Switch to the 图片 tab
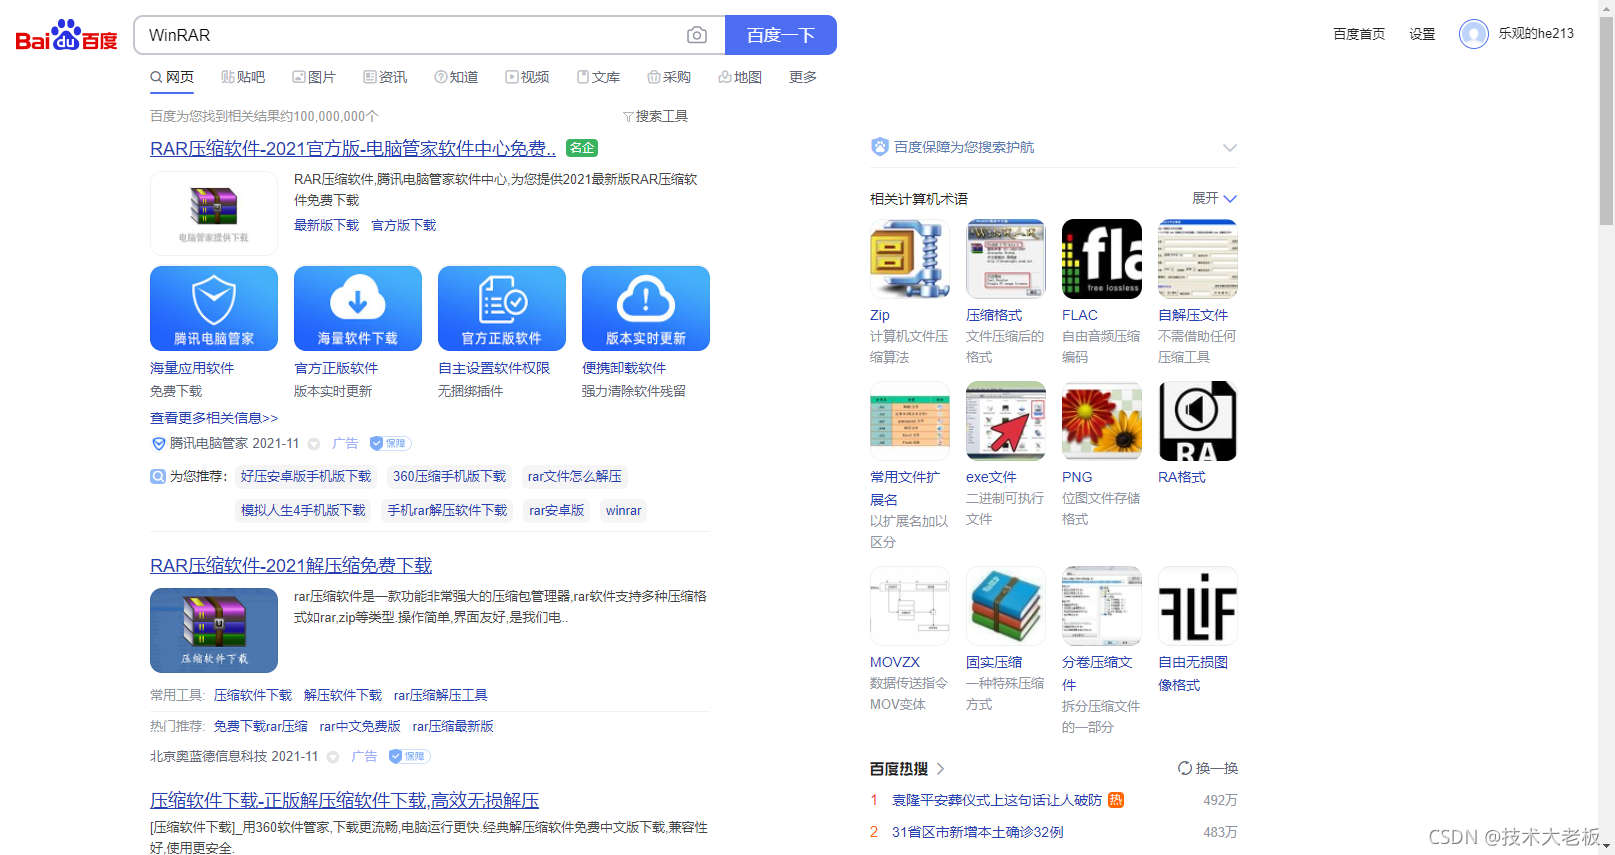 point(314,77)
